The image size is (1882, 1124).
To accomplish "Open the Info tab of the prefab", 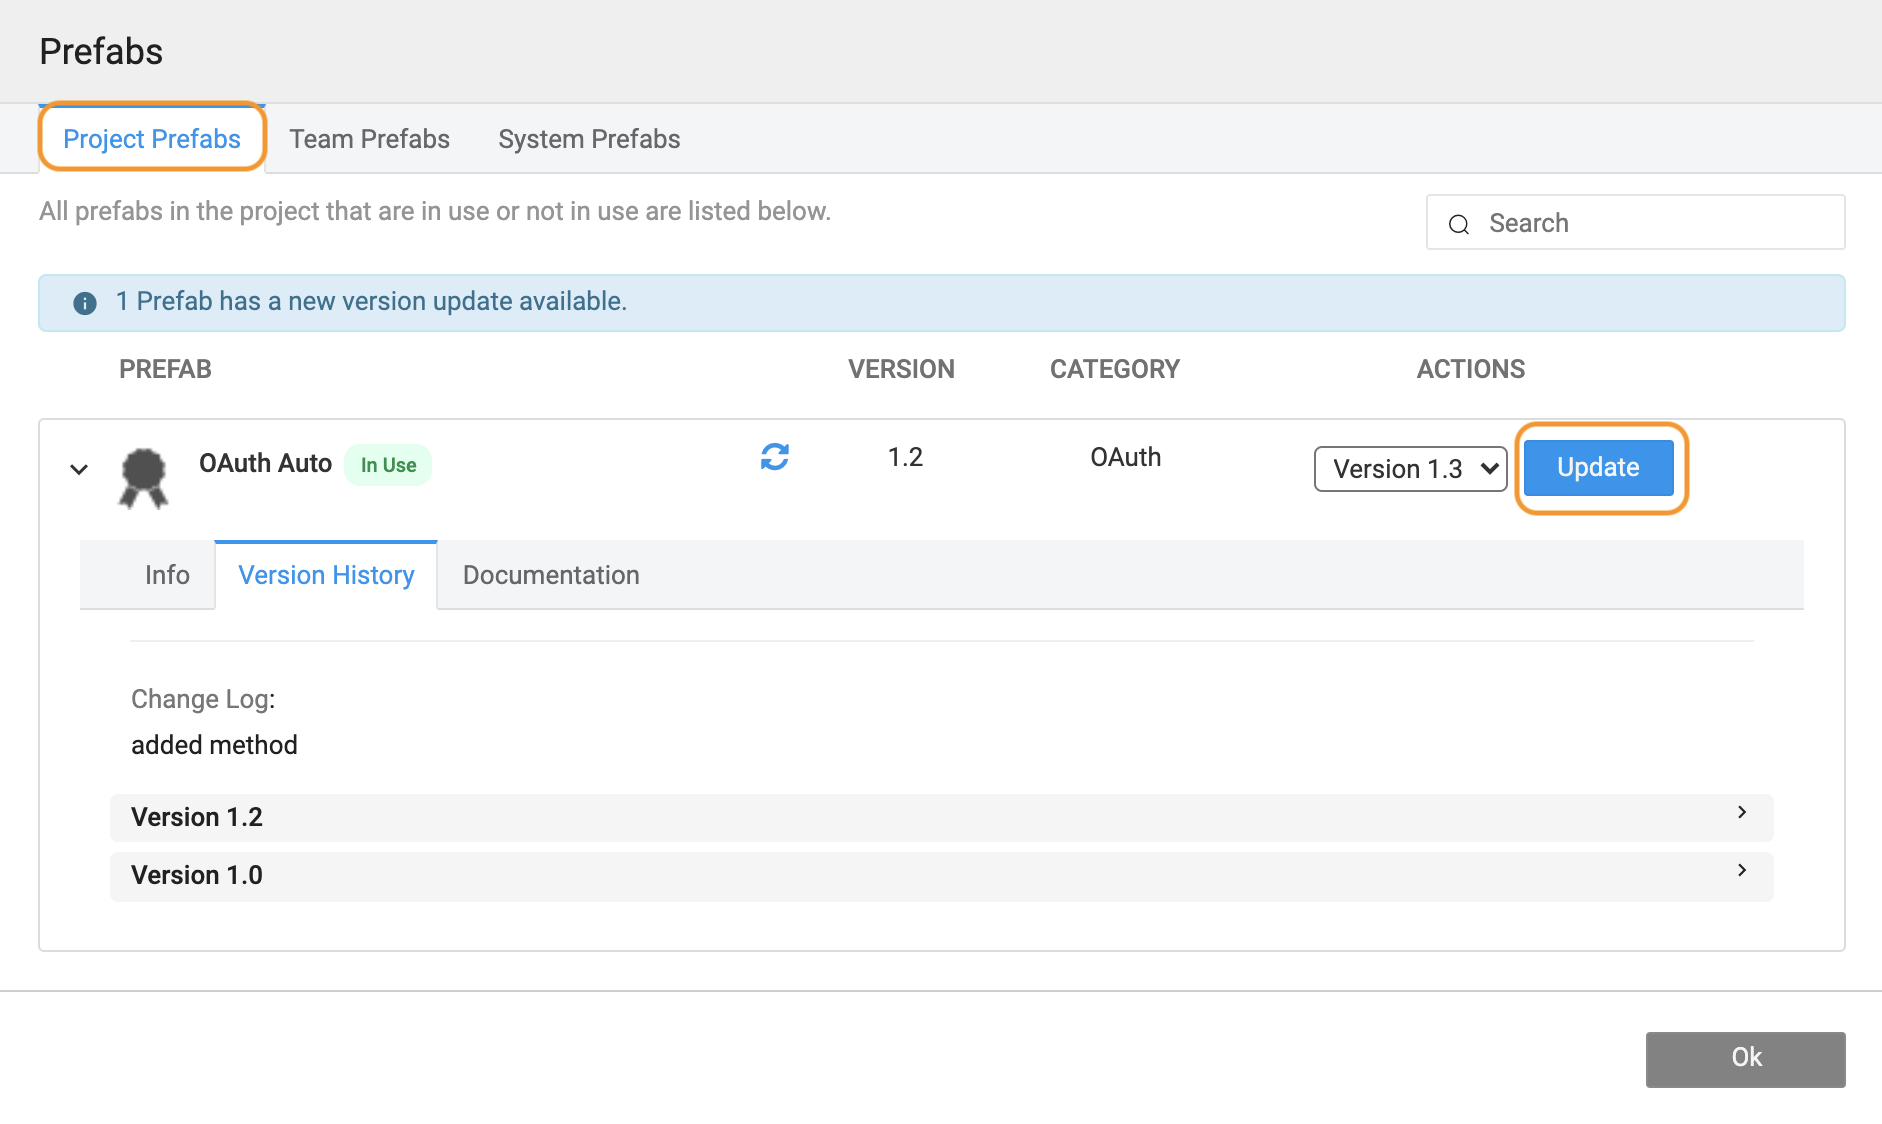I will [167, 575].
